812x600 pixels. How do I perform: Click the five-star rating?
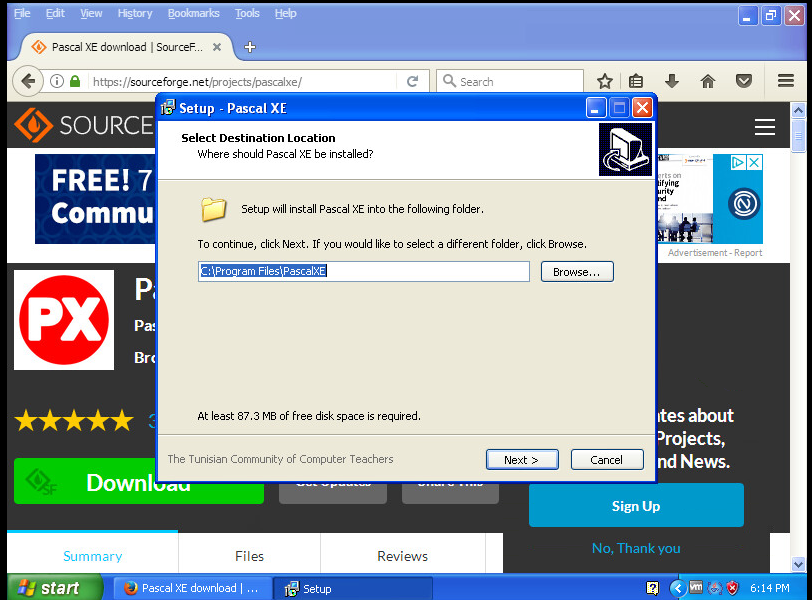74,420
